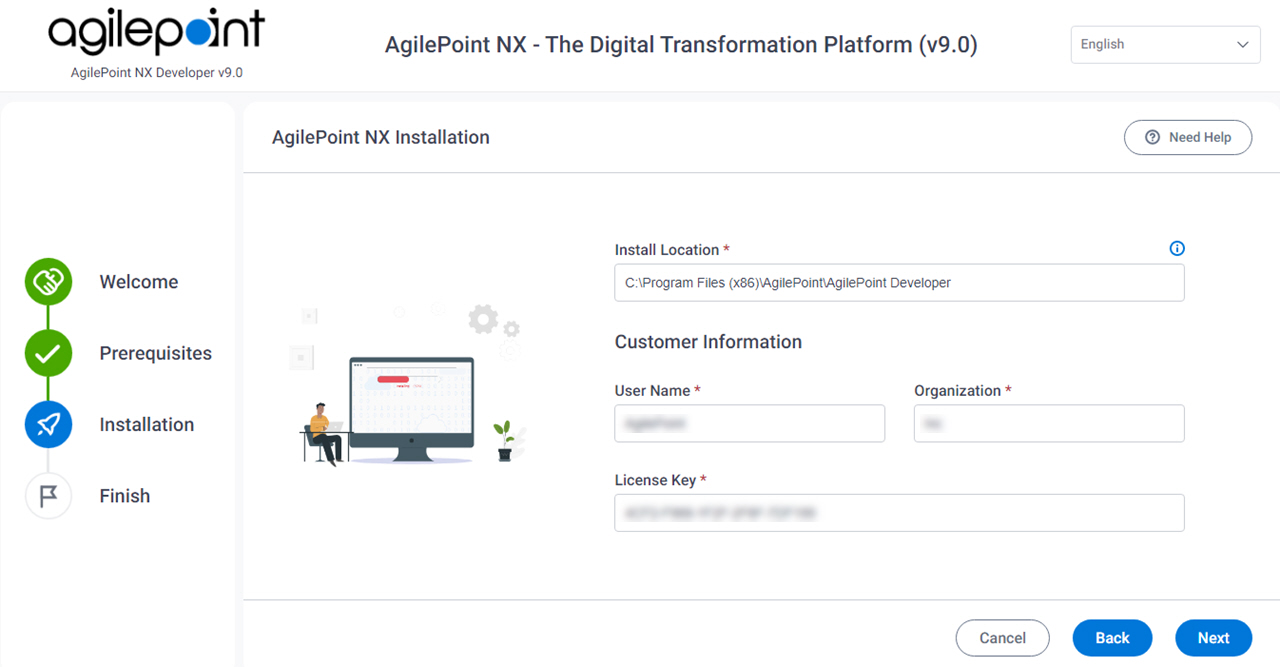Click Next to continue installation
The width and height of the screenshot is (1280, 667).
1213,638
